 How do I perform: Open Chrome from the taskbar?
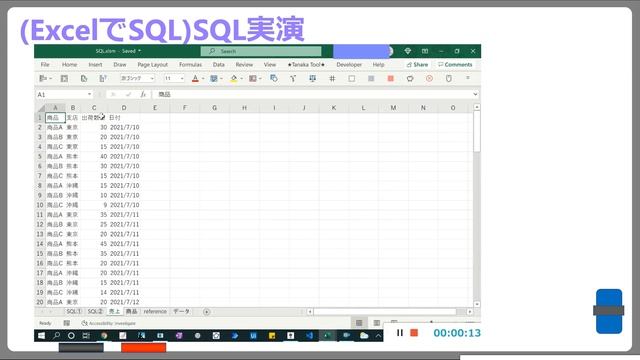[104, 336]
